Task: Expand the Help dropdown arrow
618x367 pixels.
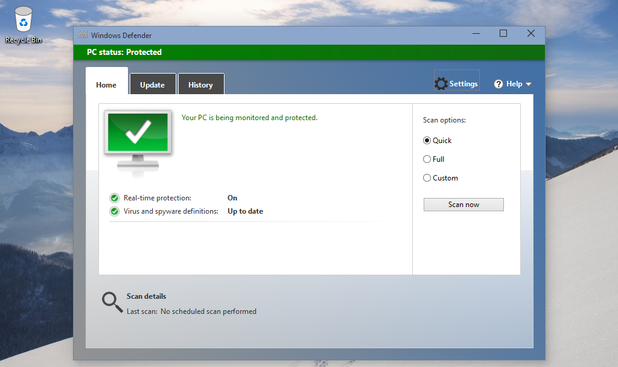Action: 529,84
